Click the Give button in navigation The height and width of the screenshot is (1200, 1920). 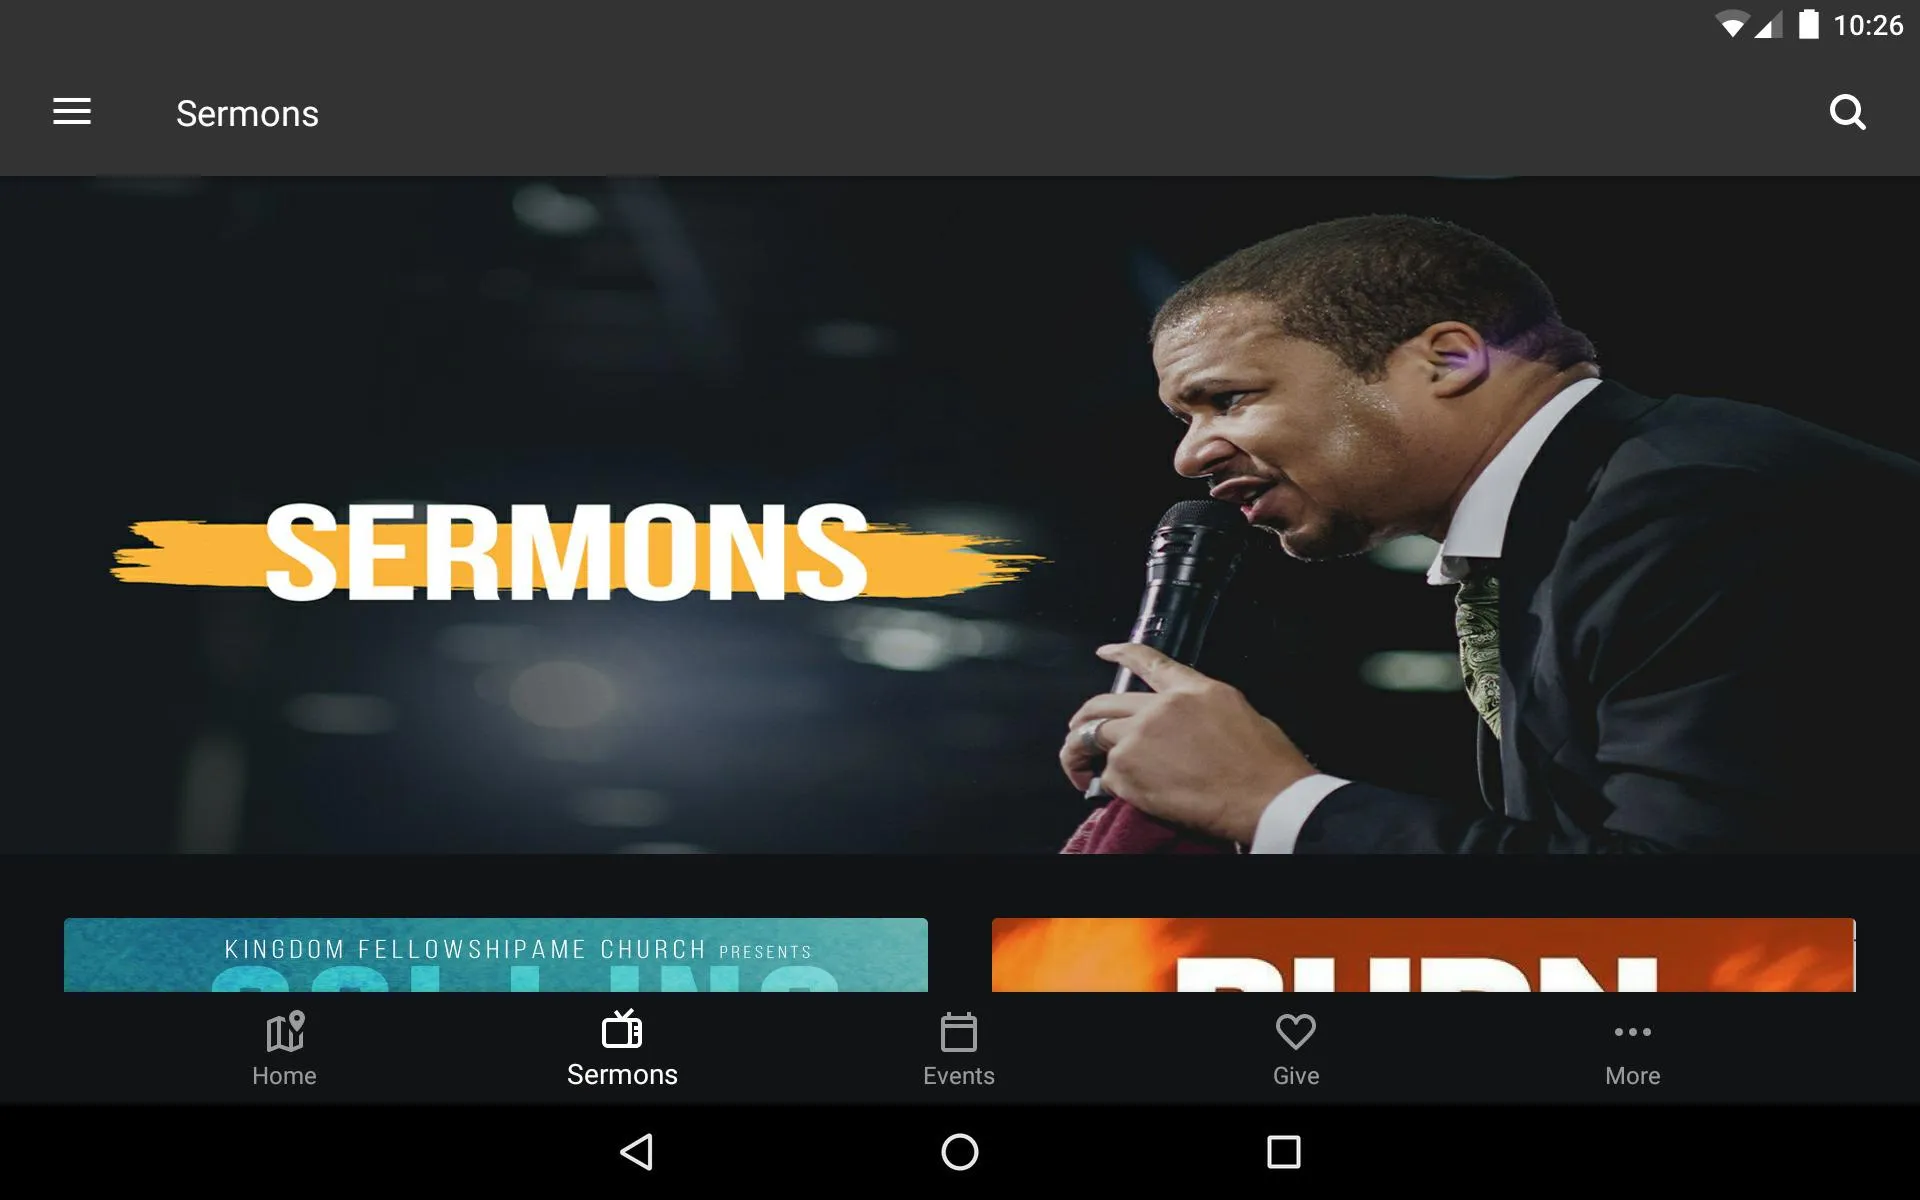pyautogui.click(x=1297, y=1047)
